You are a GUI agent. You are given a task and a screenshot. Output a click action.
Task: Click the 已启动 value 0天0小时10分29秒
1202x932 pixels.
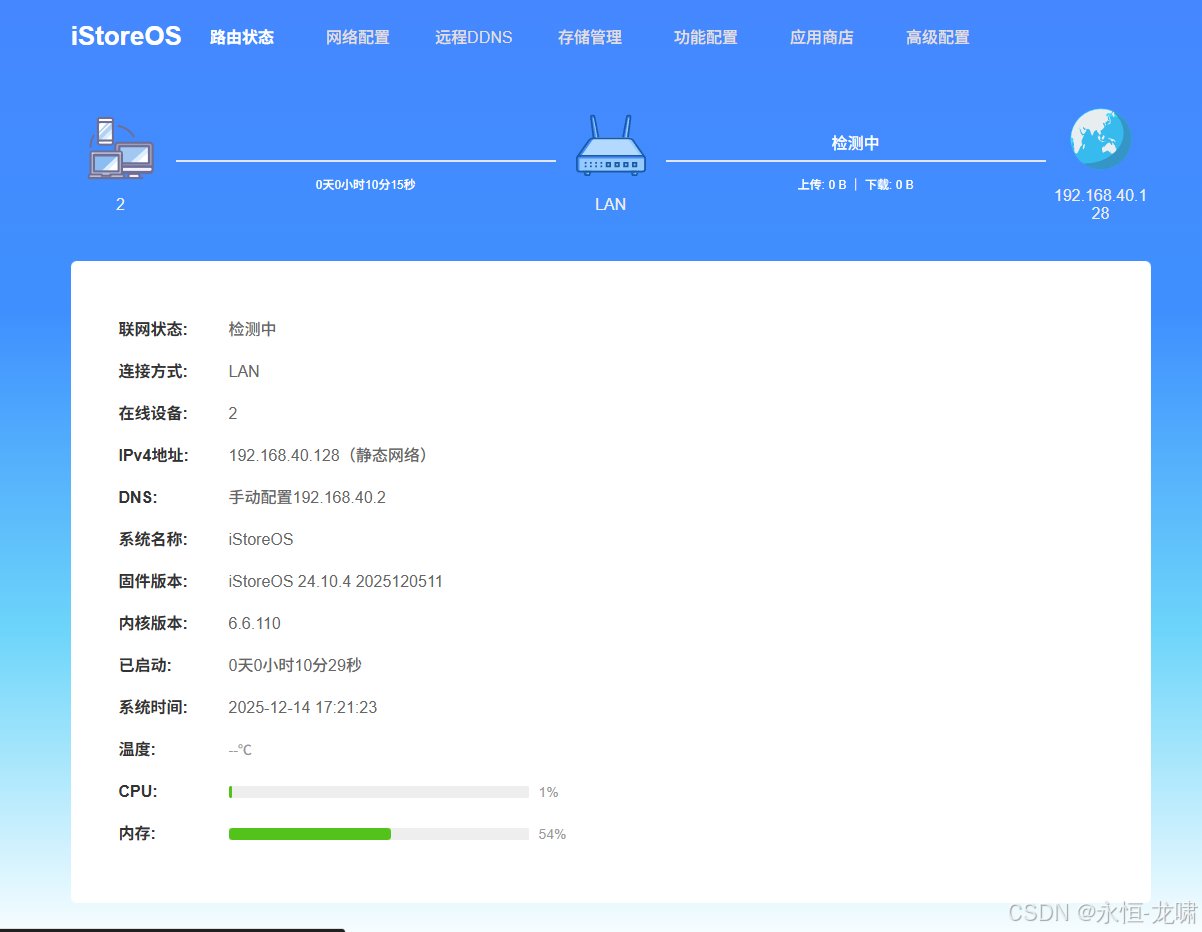(x=295, y=665)
